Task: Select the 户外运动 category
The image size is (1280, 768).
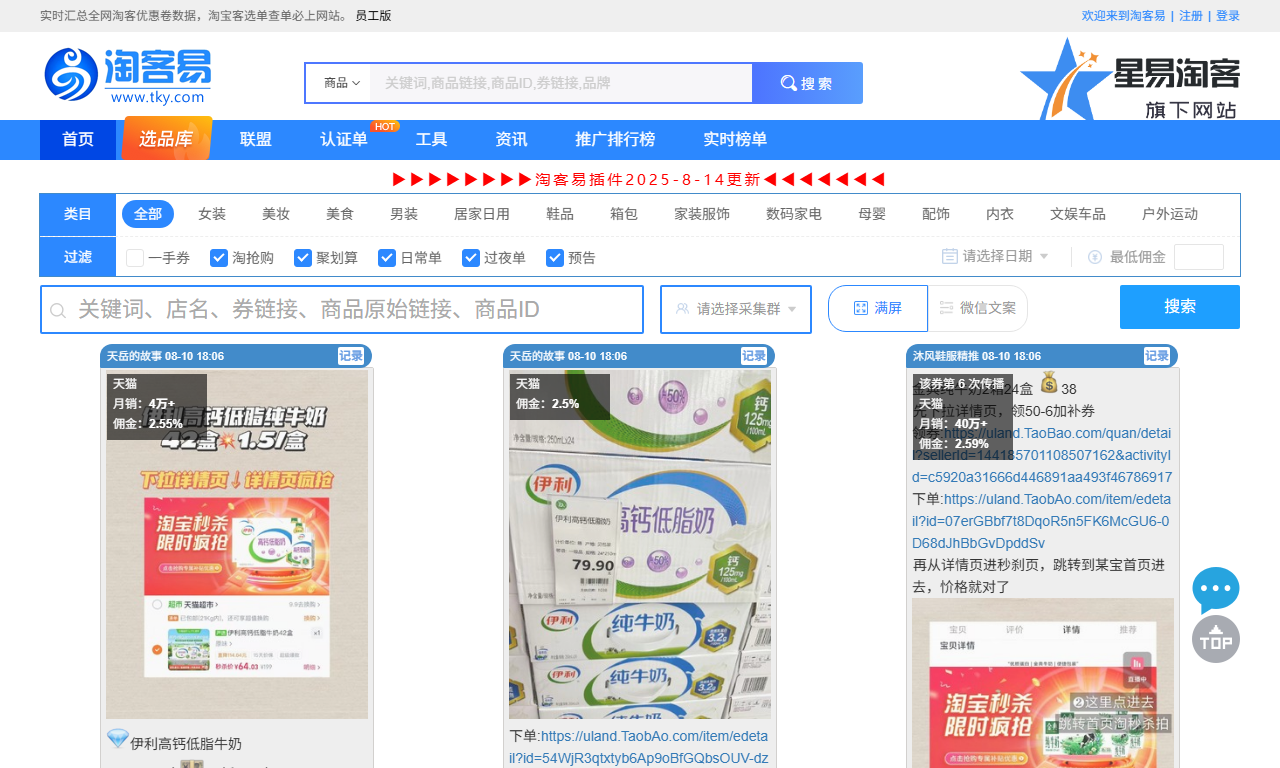Action: (1170, 214)
